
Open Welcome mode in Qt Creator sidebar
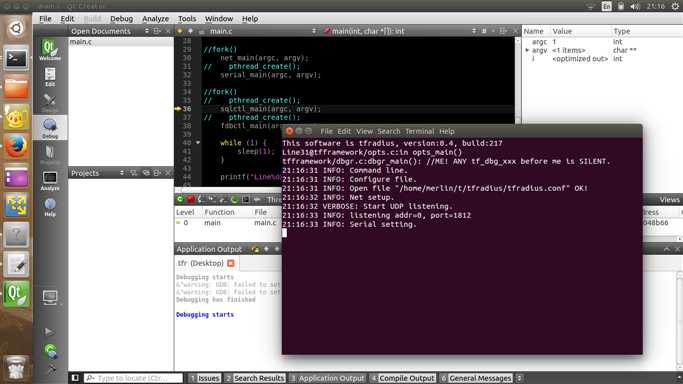(x=50, y=50)
